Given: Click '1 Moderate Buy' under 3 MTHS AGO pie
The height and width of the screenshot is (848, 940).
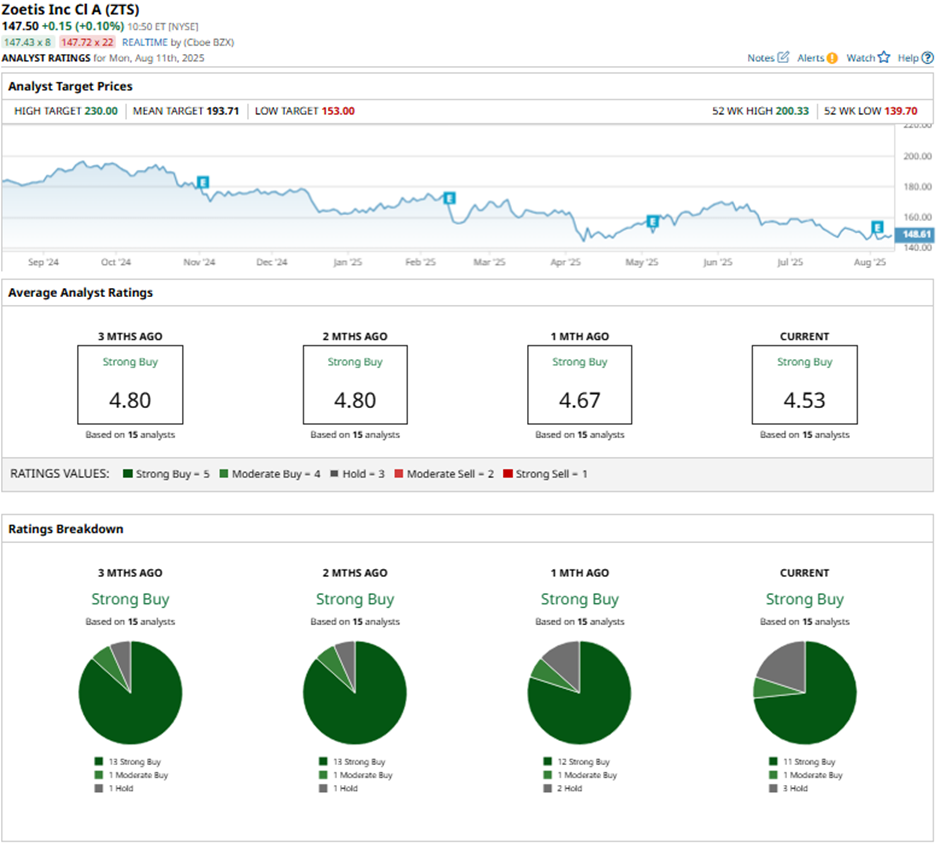Looking at the screenshot, I should coord(138,775).
